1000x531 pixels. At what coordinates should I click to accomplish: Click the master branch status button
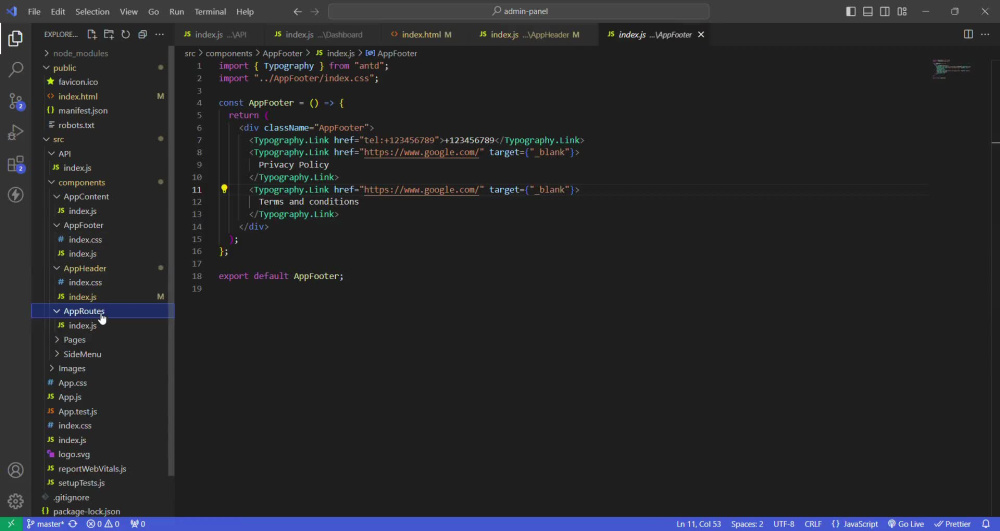coord(45,524)
